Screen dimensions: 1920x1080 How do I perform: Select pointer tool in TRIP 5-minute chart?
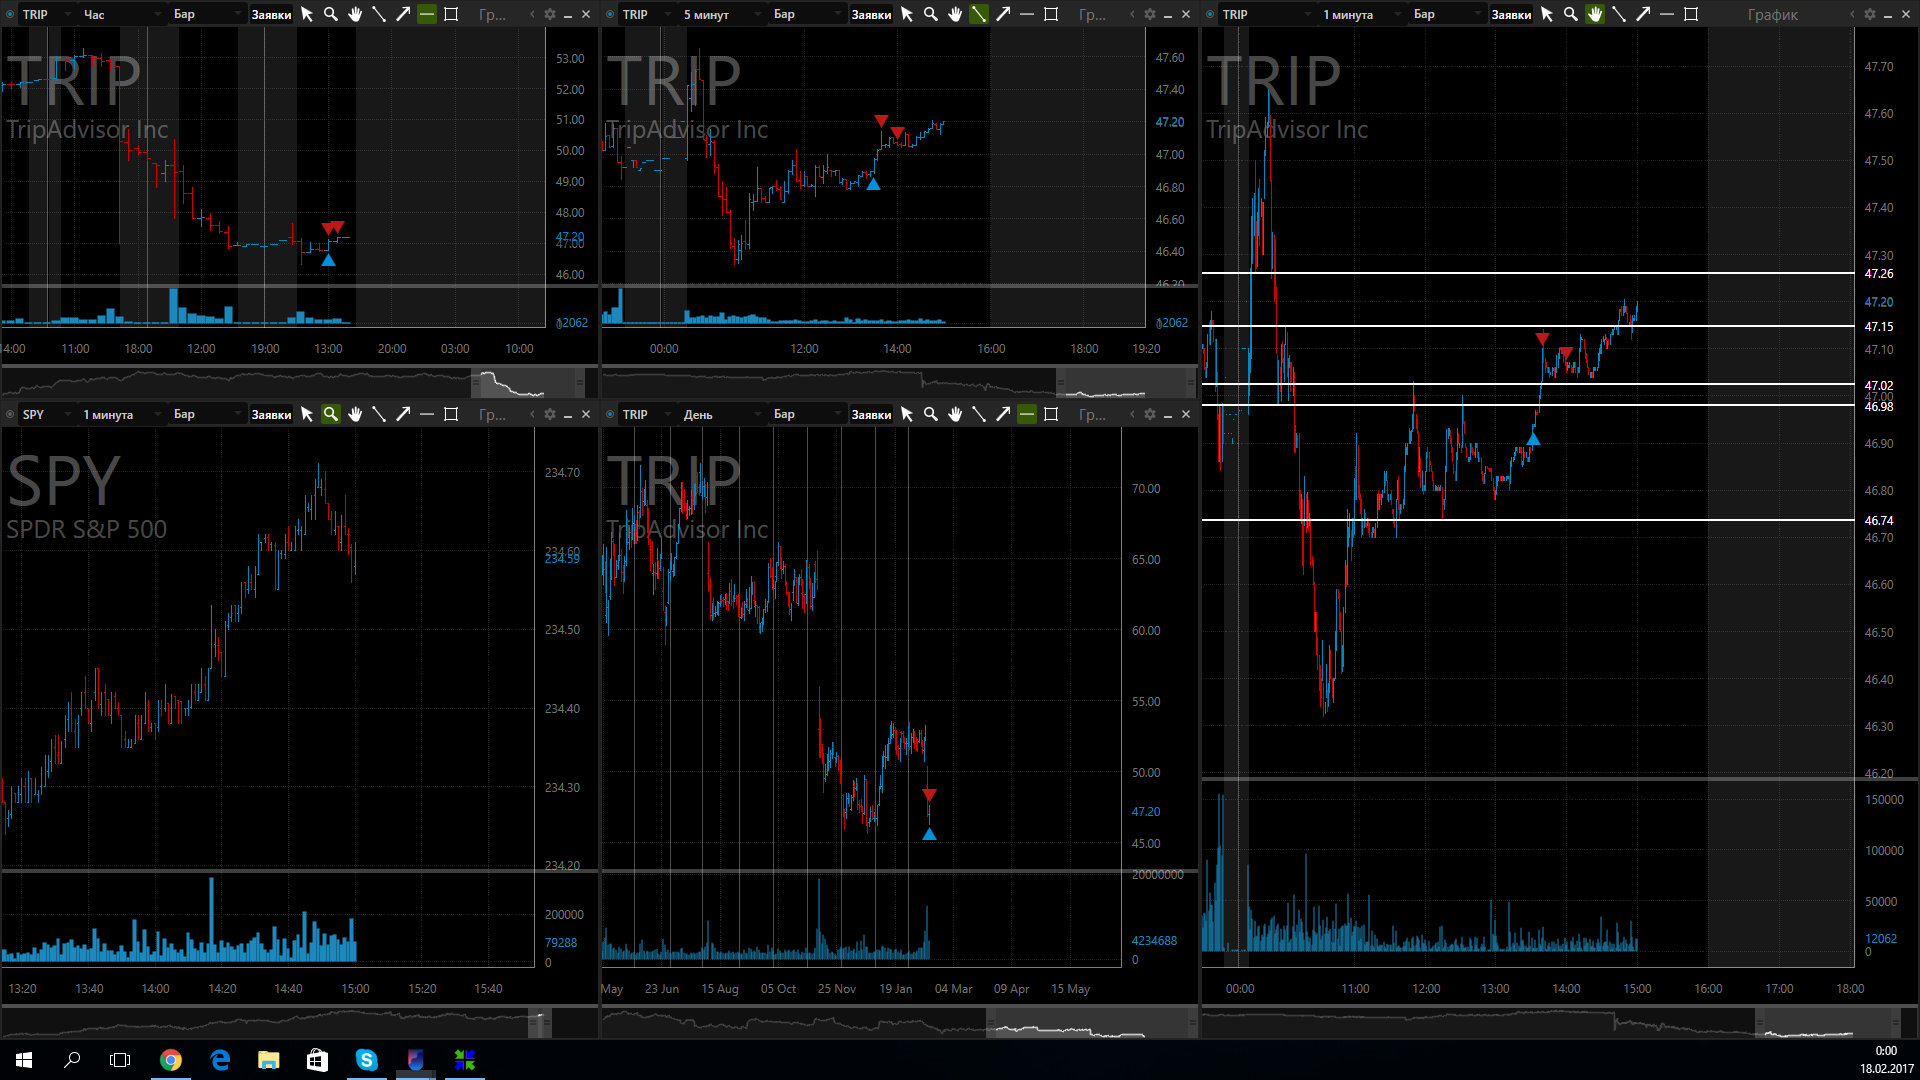tap(907, 14)
